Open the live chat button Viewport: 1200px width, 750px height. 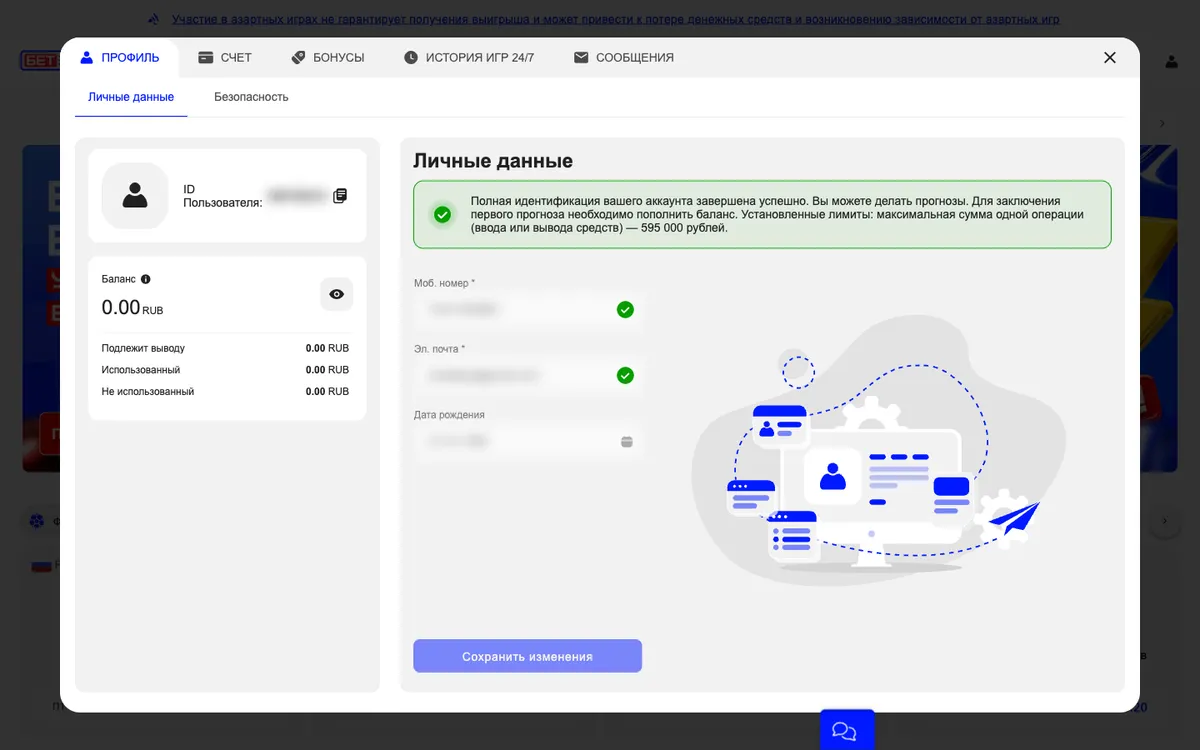(846, 731)
